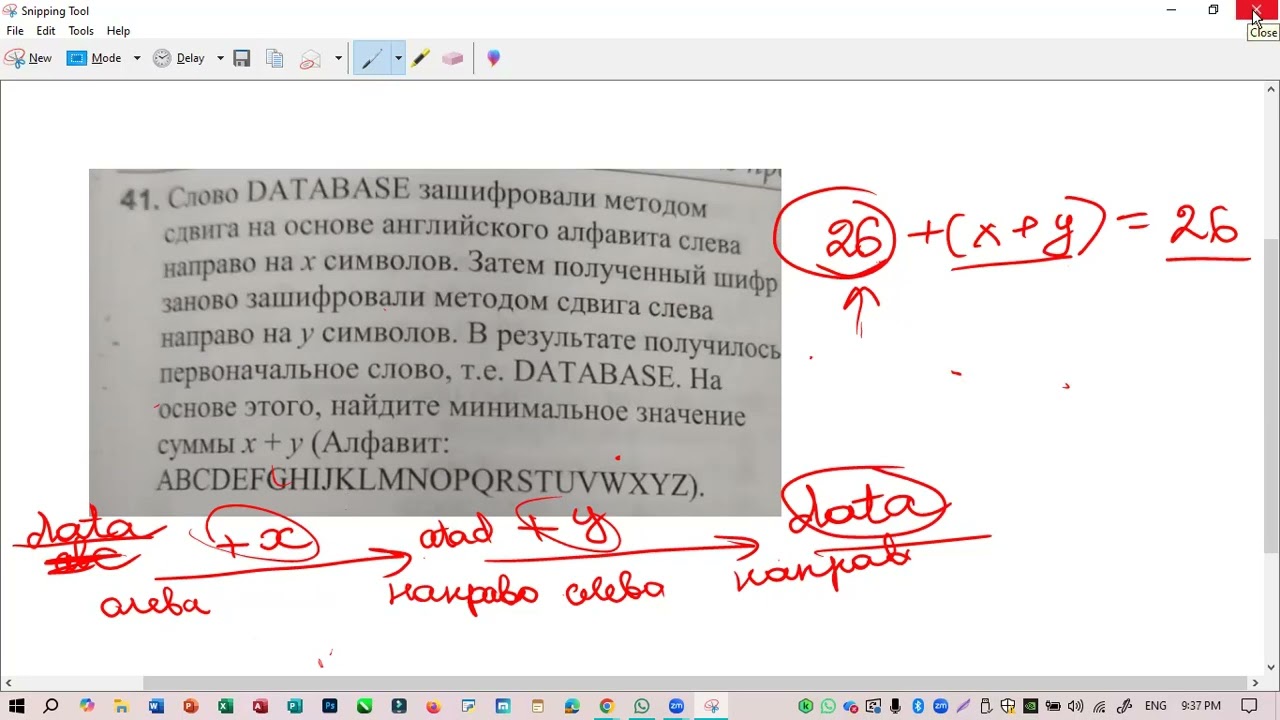Open the Action Center notifications icon

click(x=1249, y=706)
